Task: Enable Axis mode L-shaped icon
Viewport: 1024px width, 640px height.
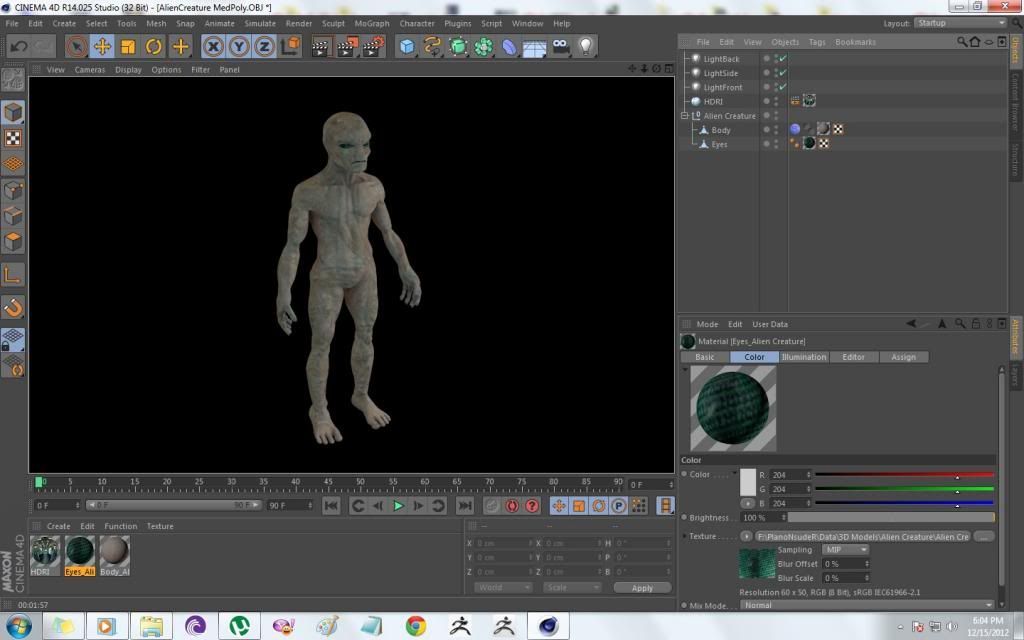Action: (x=12, y=275)
